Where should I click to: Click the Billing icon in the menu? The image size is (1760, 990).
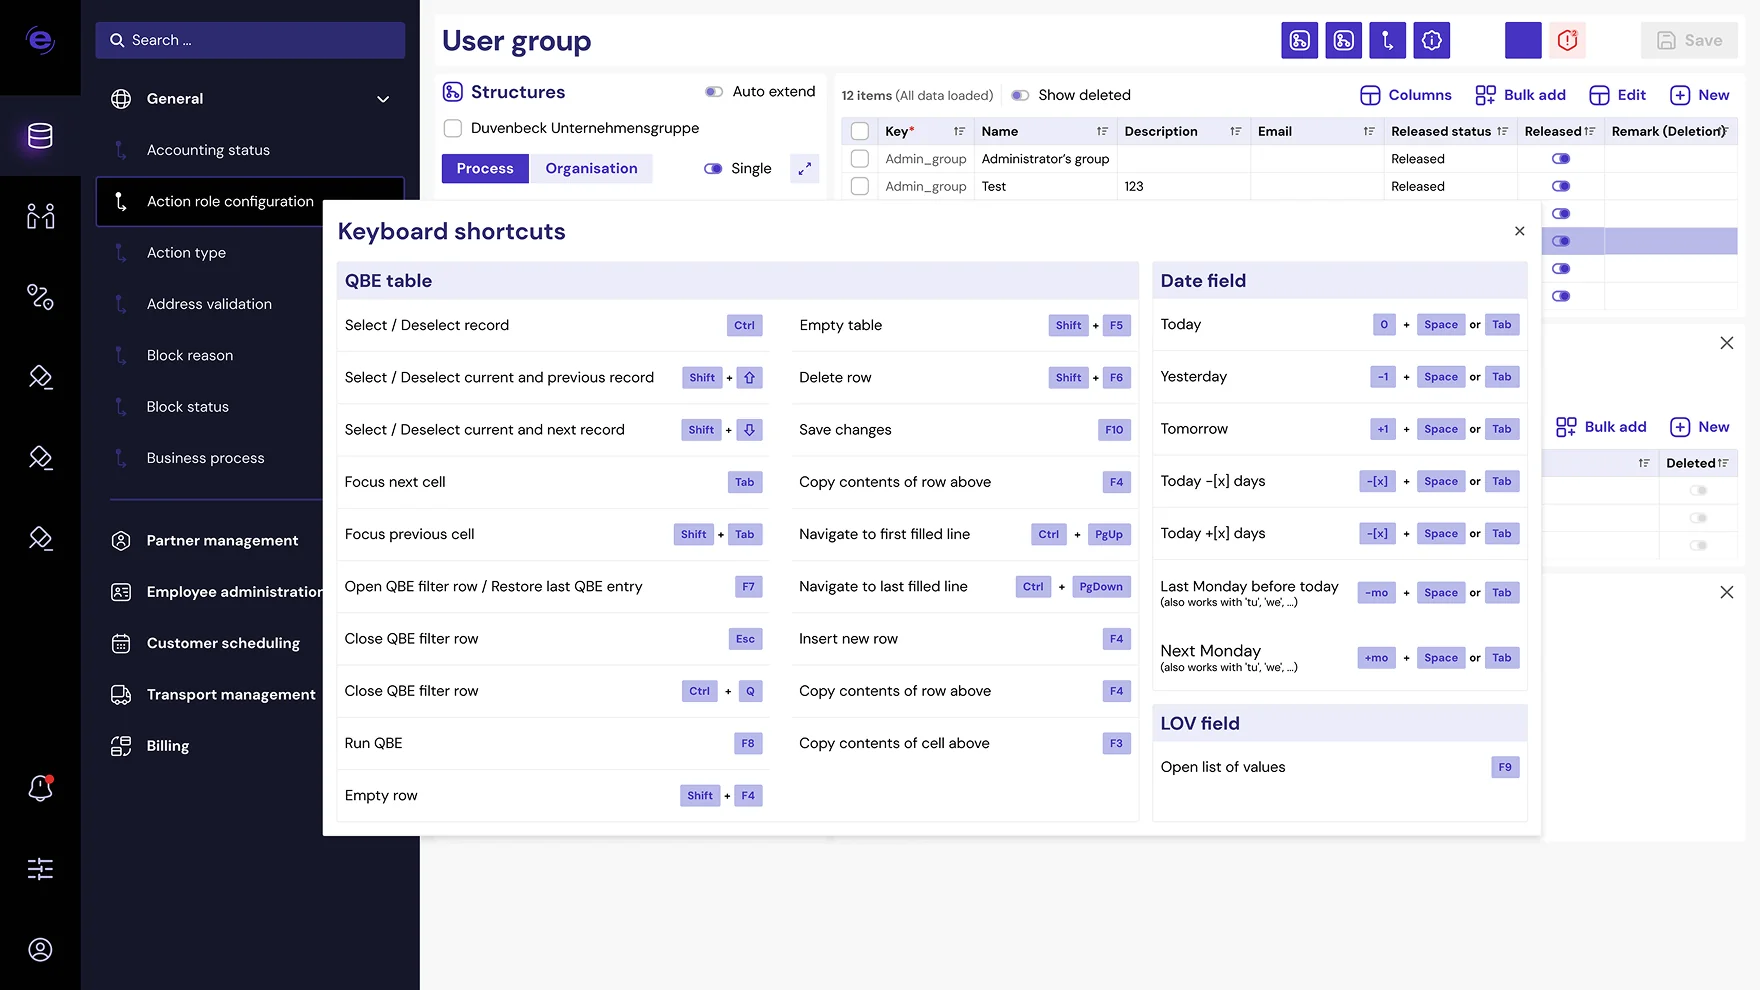click(x=121, y=746)
